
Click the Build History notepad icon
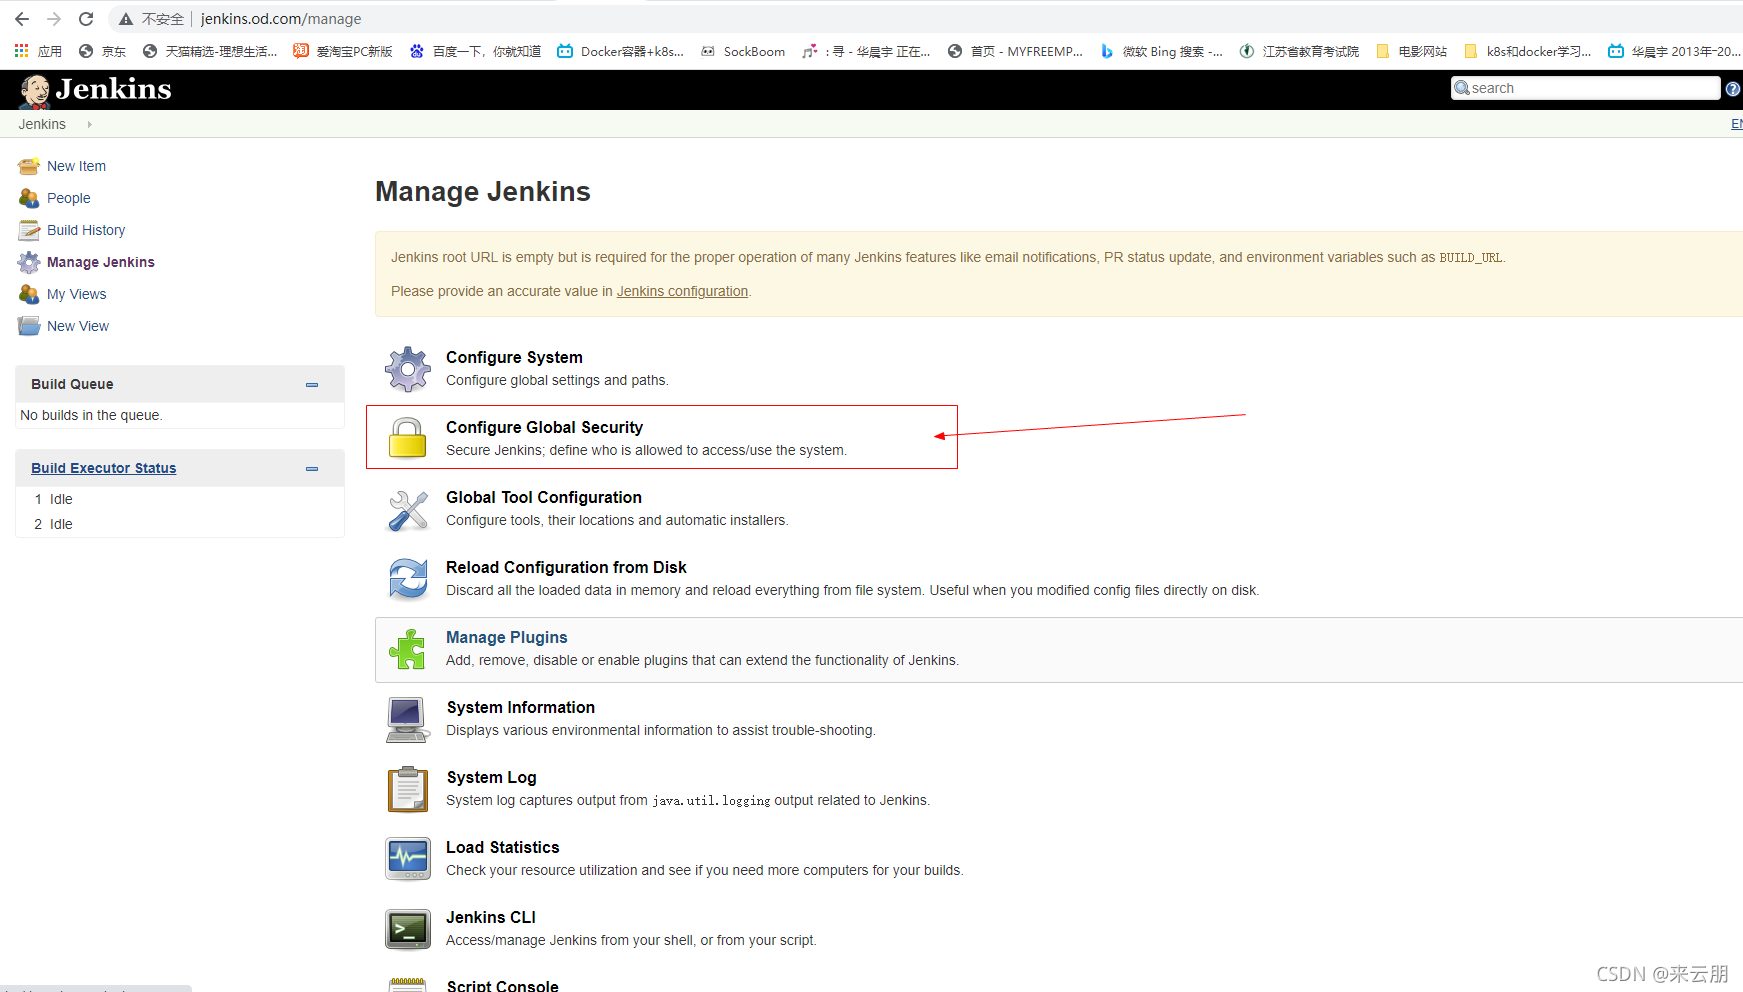[29, 230]
